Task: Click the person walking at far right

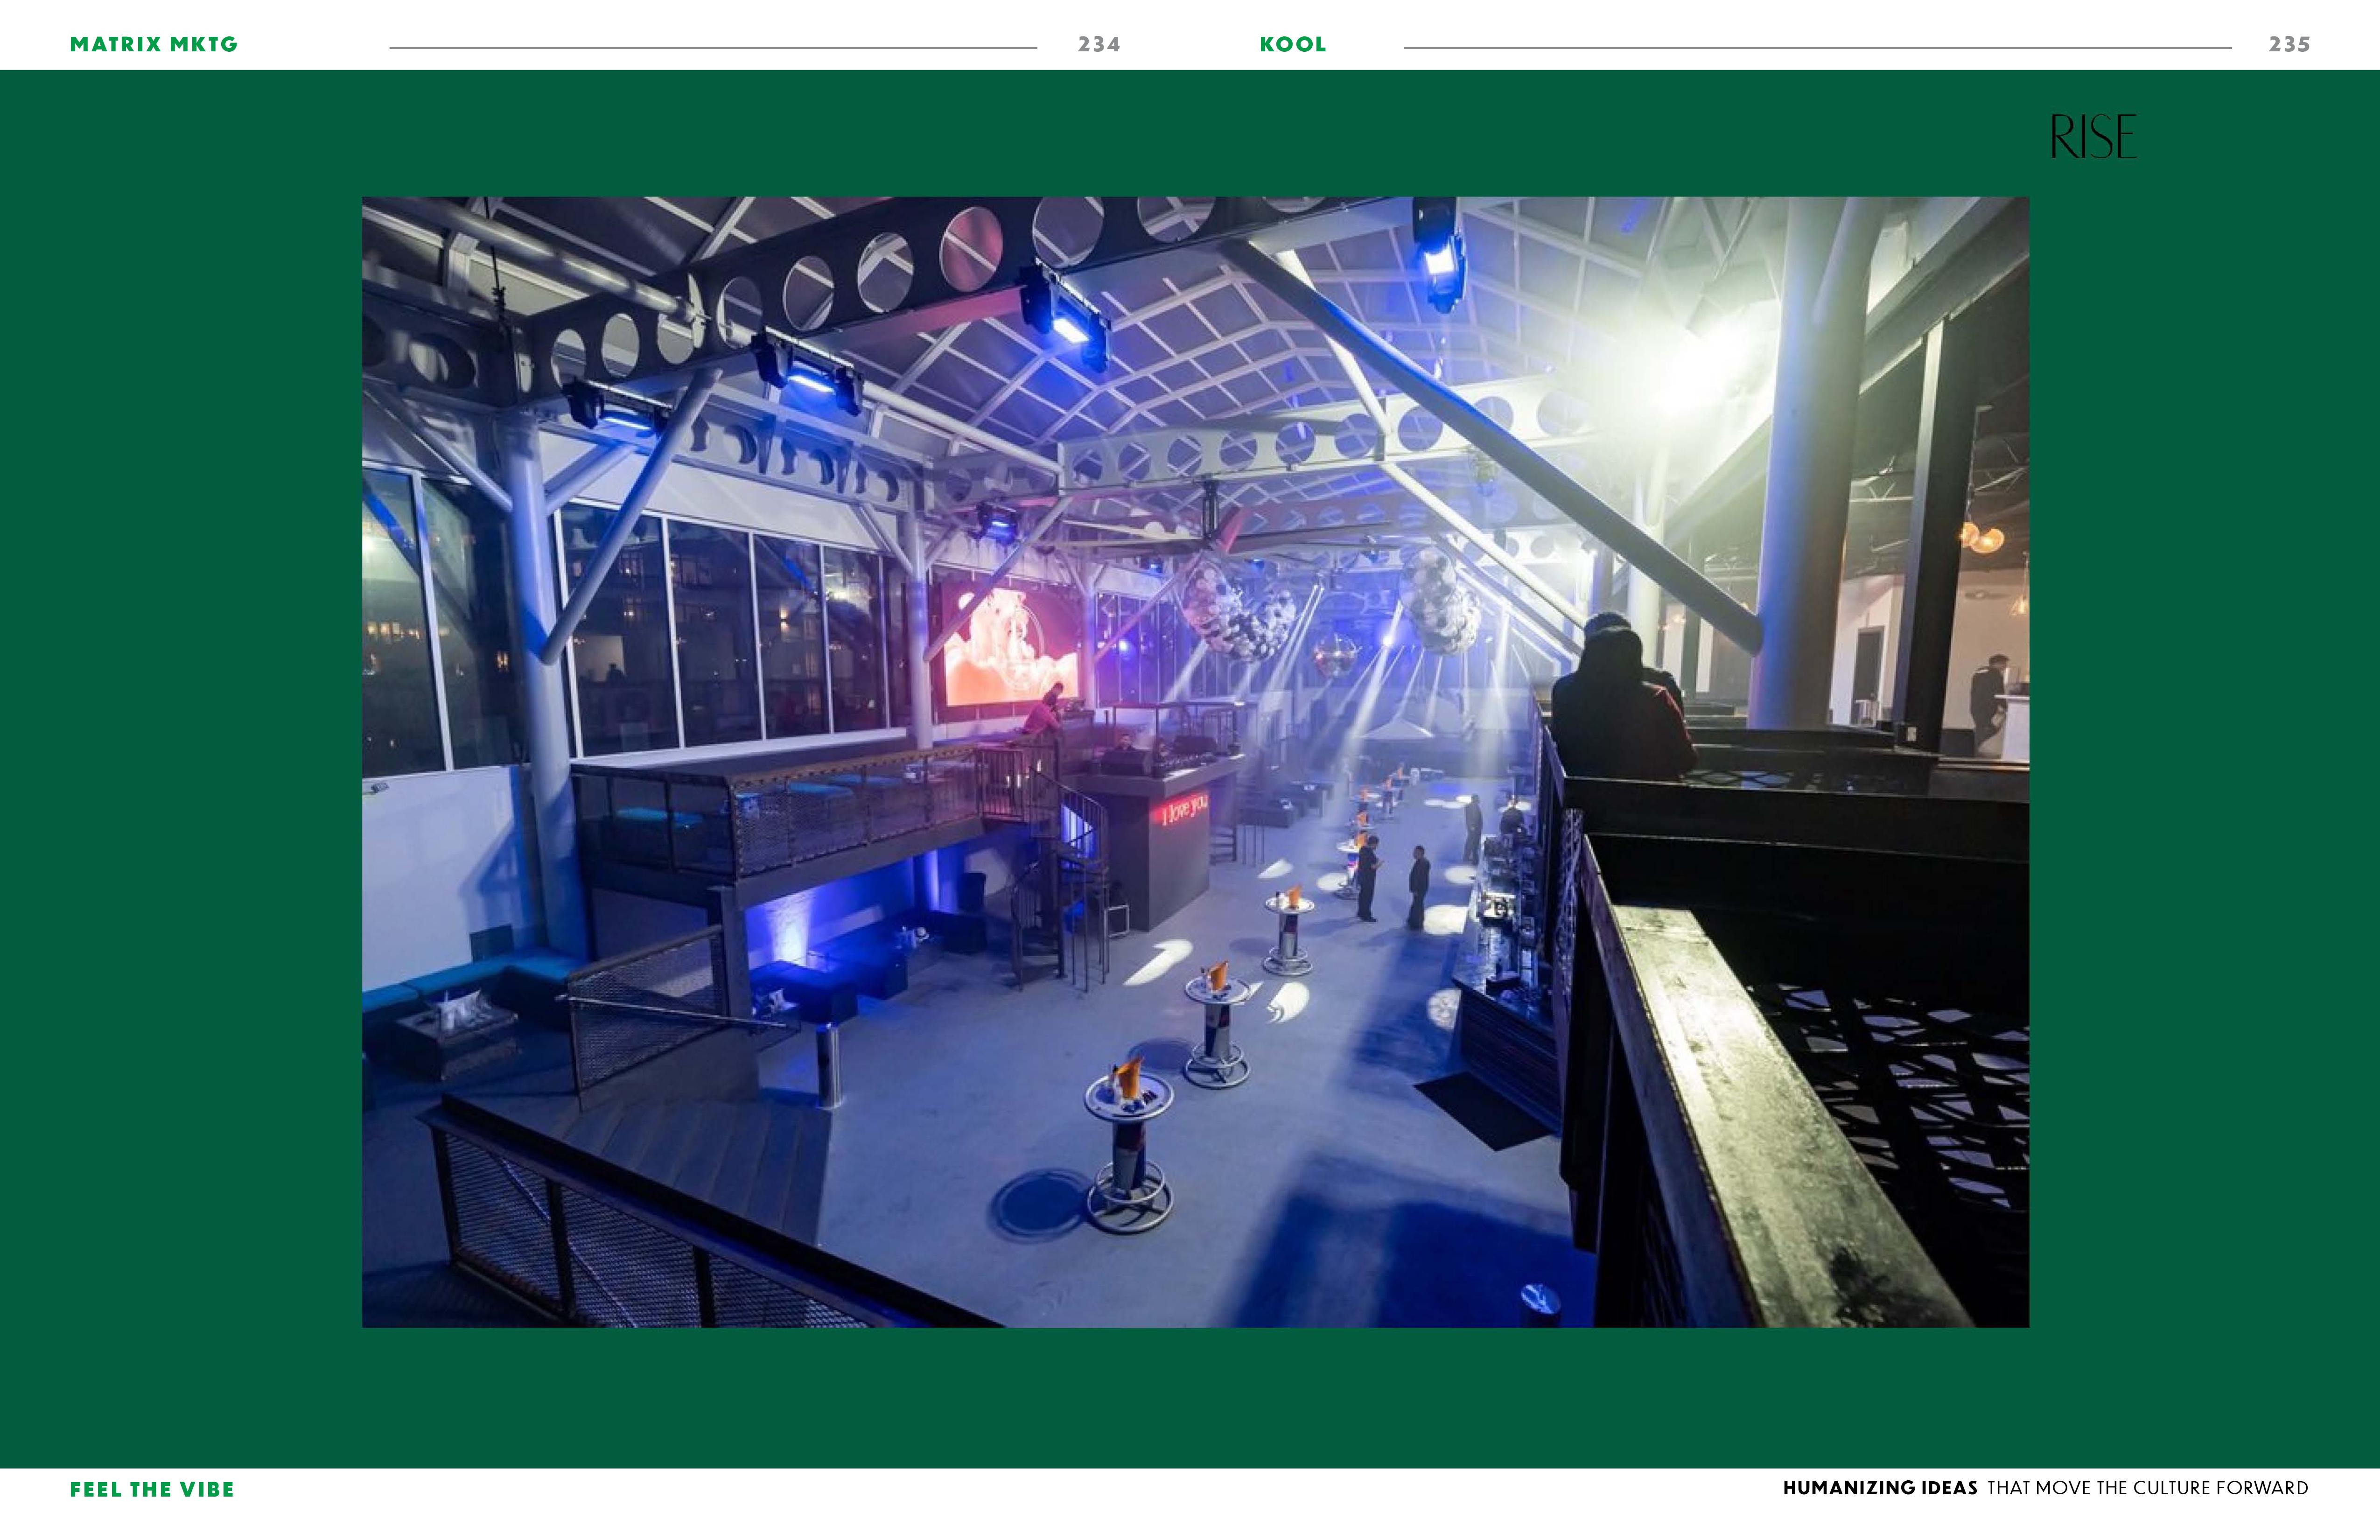Action: click(1988, 700)
